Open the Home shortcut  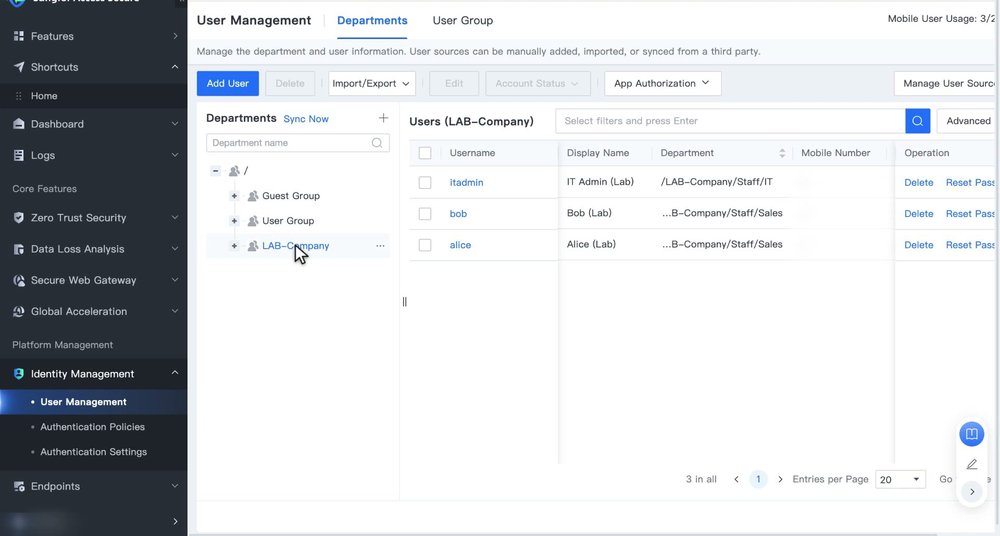click(44, 96)
